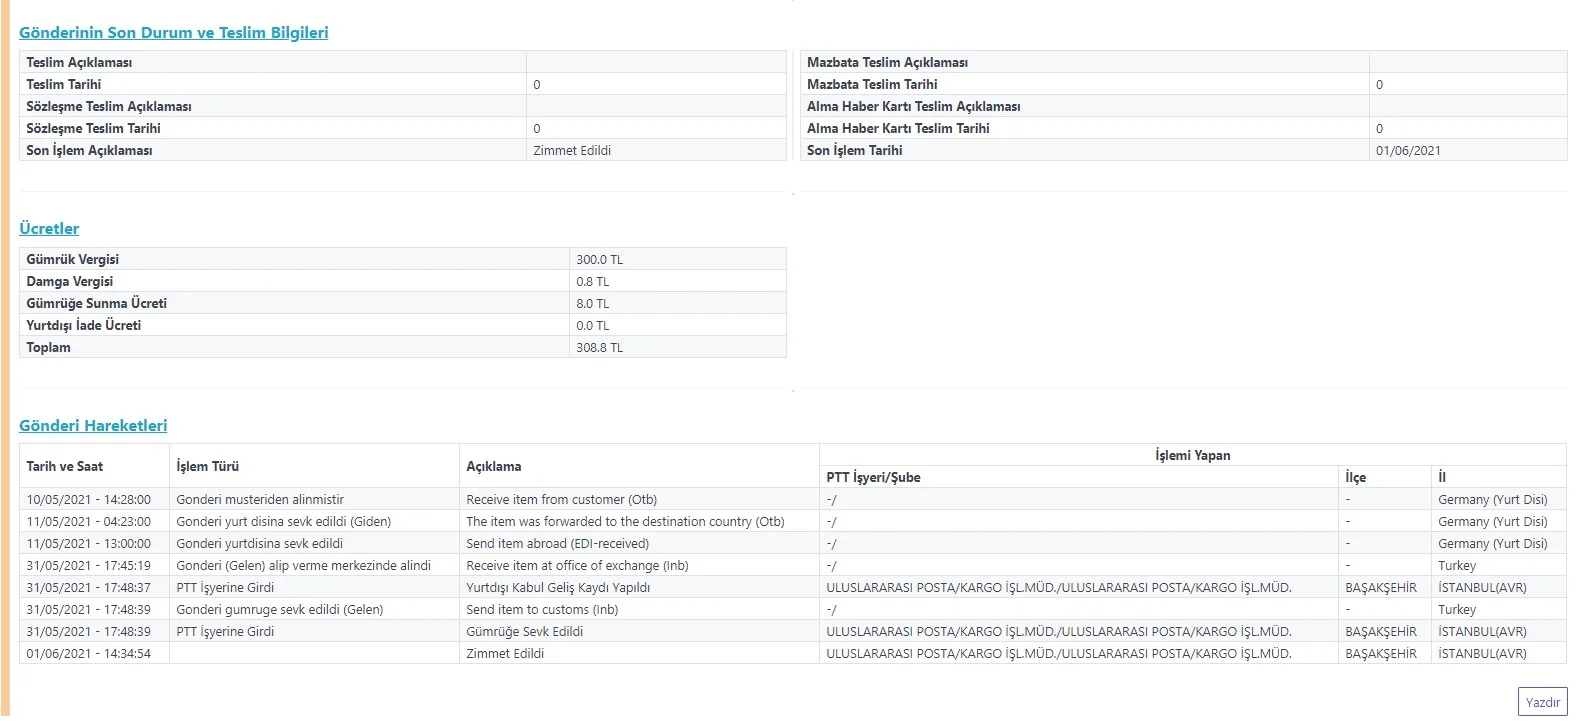Open the Gönderinin Son Durum ve Teslim Bilgileri heading
This screenshot has width=1579, height=721.
pyautogui.click(x=173, y=33)
